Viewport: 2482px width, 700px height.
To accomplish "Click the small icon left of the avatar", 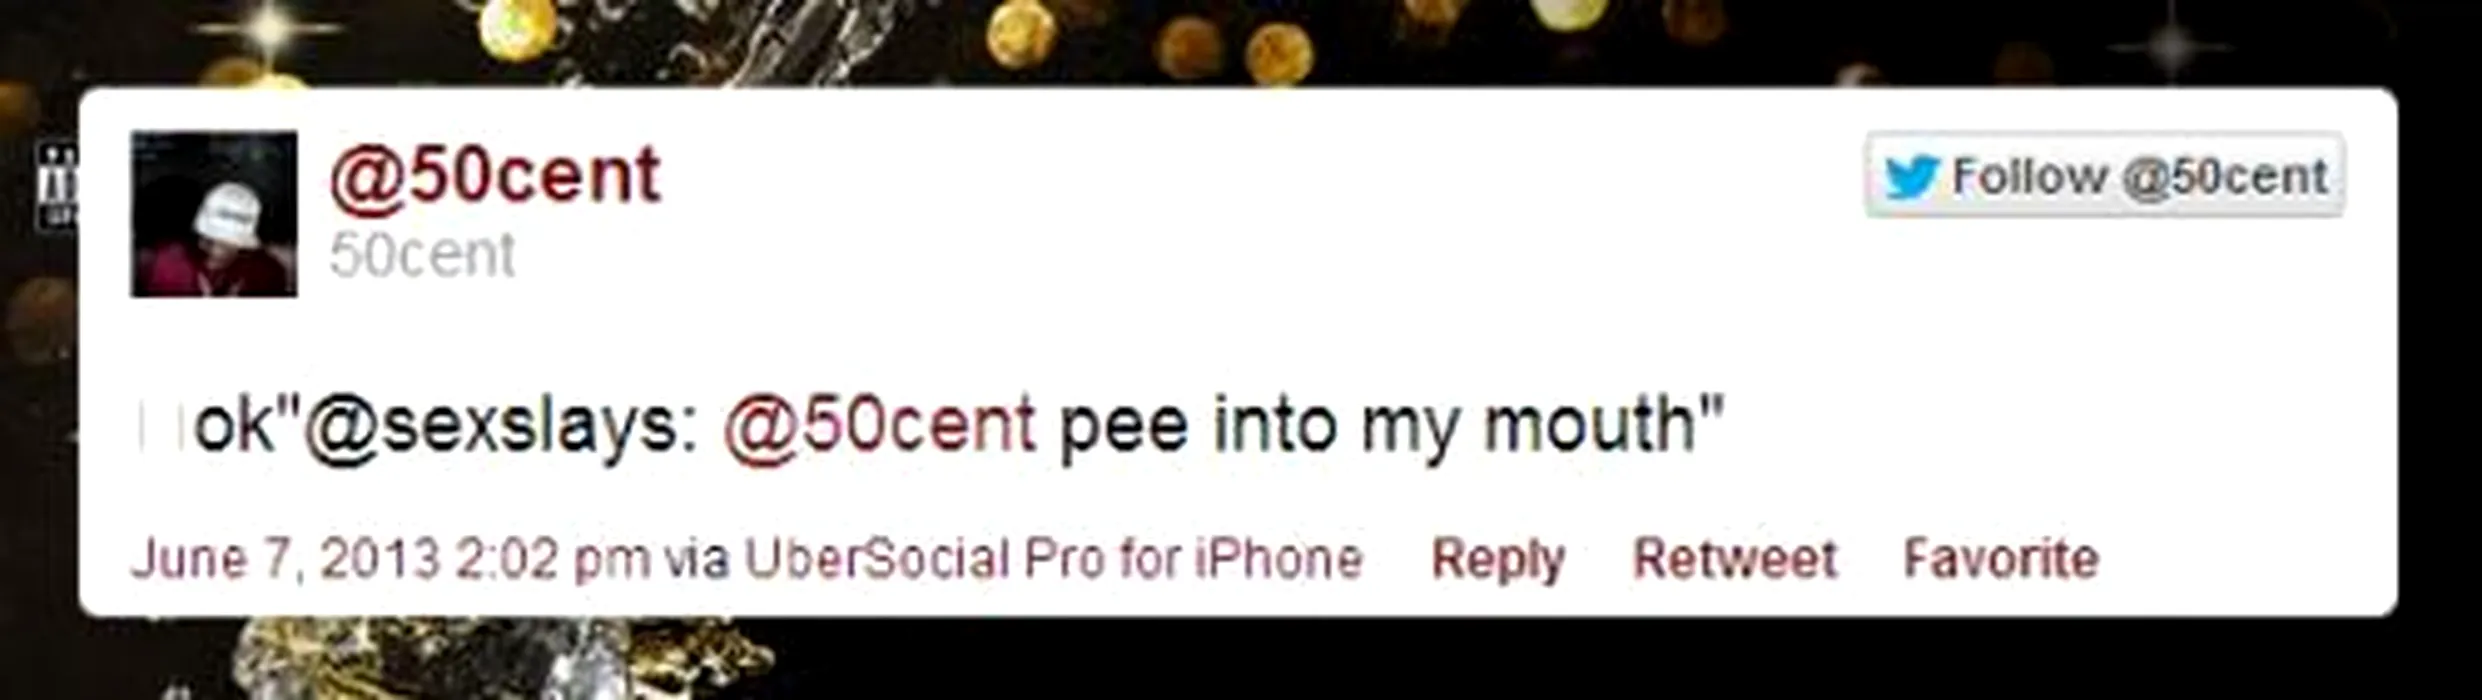I will (58, 185).
